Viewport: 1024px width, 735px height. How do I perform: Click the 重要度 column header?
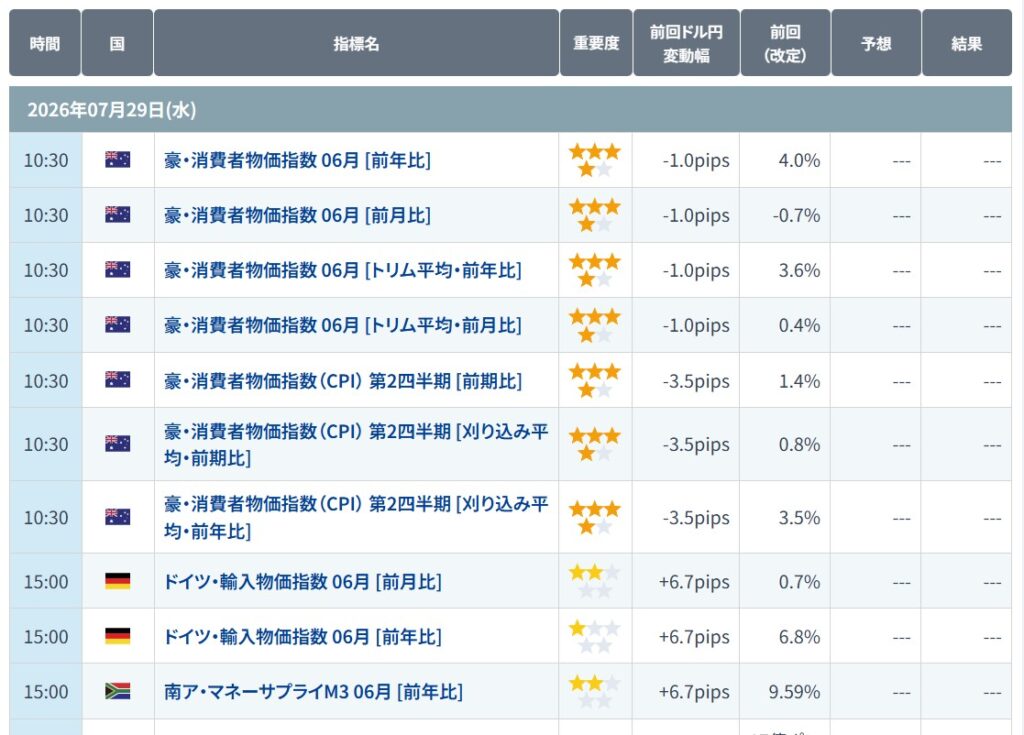coord(596,43)
